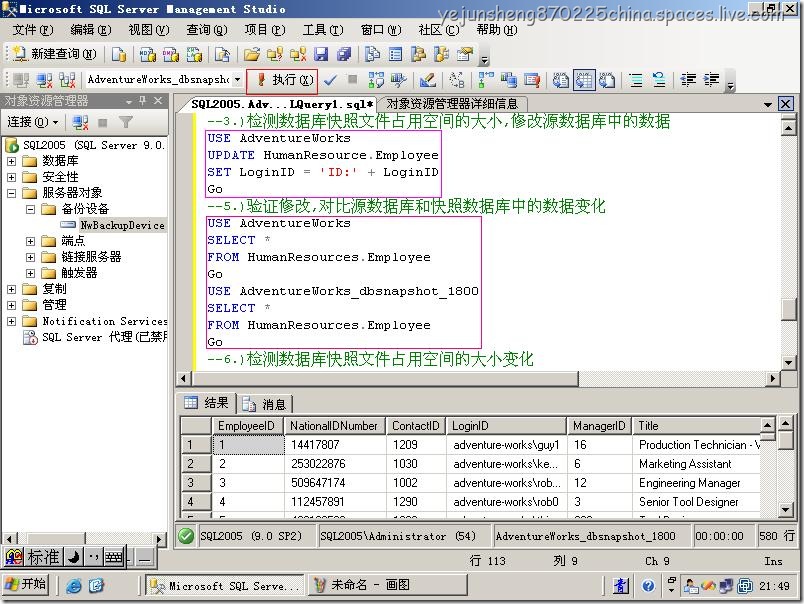This screenshot has height=604, width=804.
Task: Expand the 端点 tree node
Action: click(30, 241)
